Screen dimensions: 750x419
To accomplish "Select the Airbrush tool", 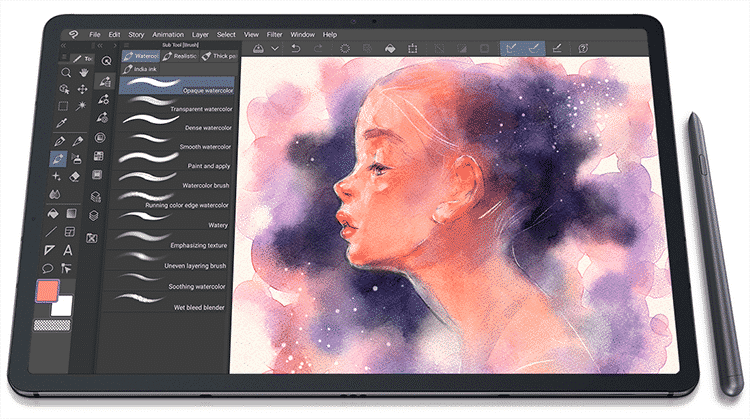I will 76,158.
